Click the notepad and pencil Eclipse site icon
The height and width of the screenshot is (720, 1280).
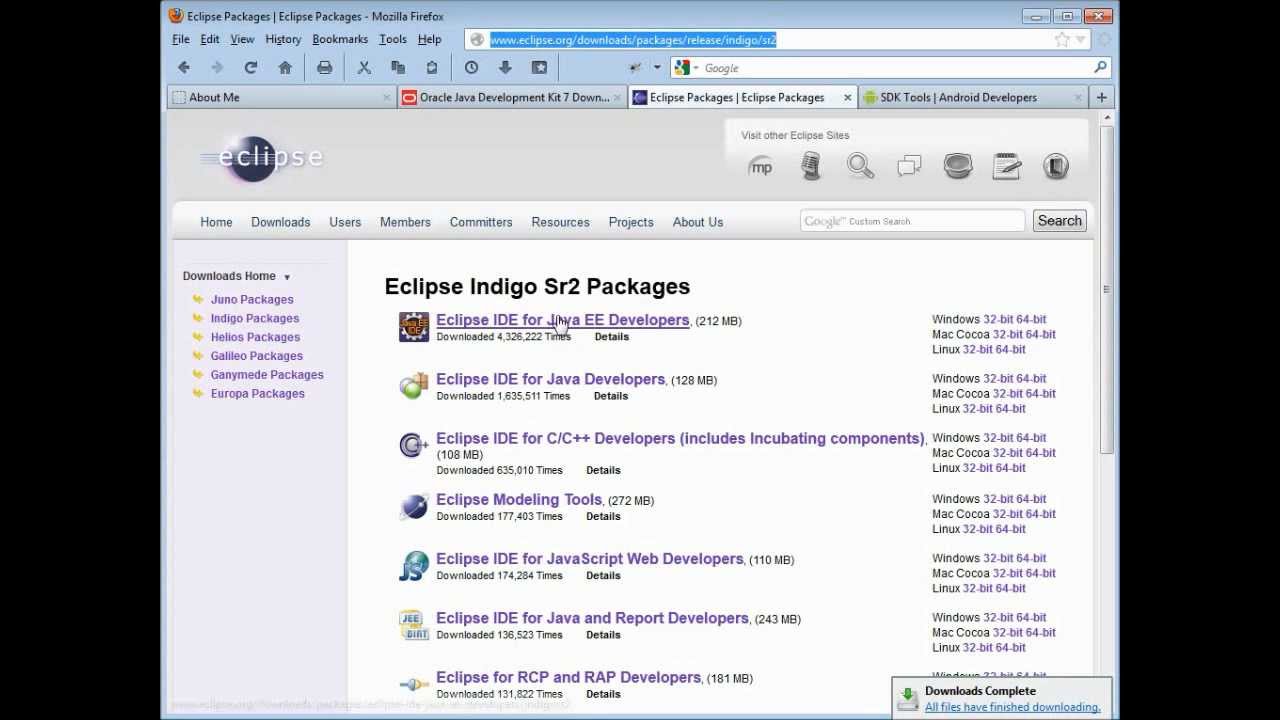(x=1007, y=166)
